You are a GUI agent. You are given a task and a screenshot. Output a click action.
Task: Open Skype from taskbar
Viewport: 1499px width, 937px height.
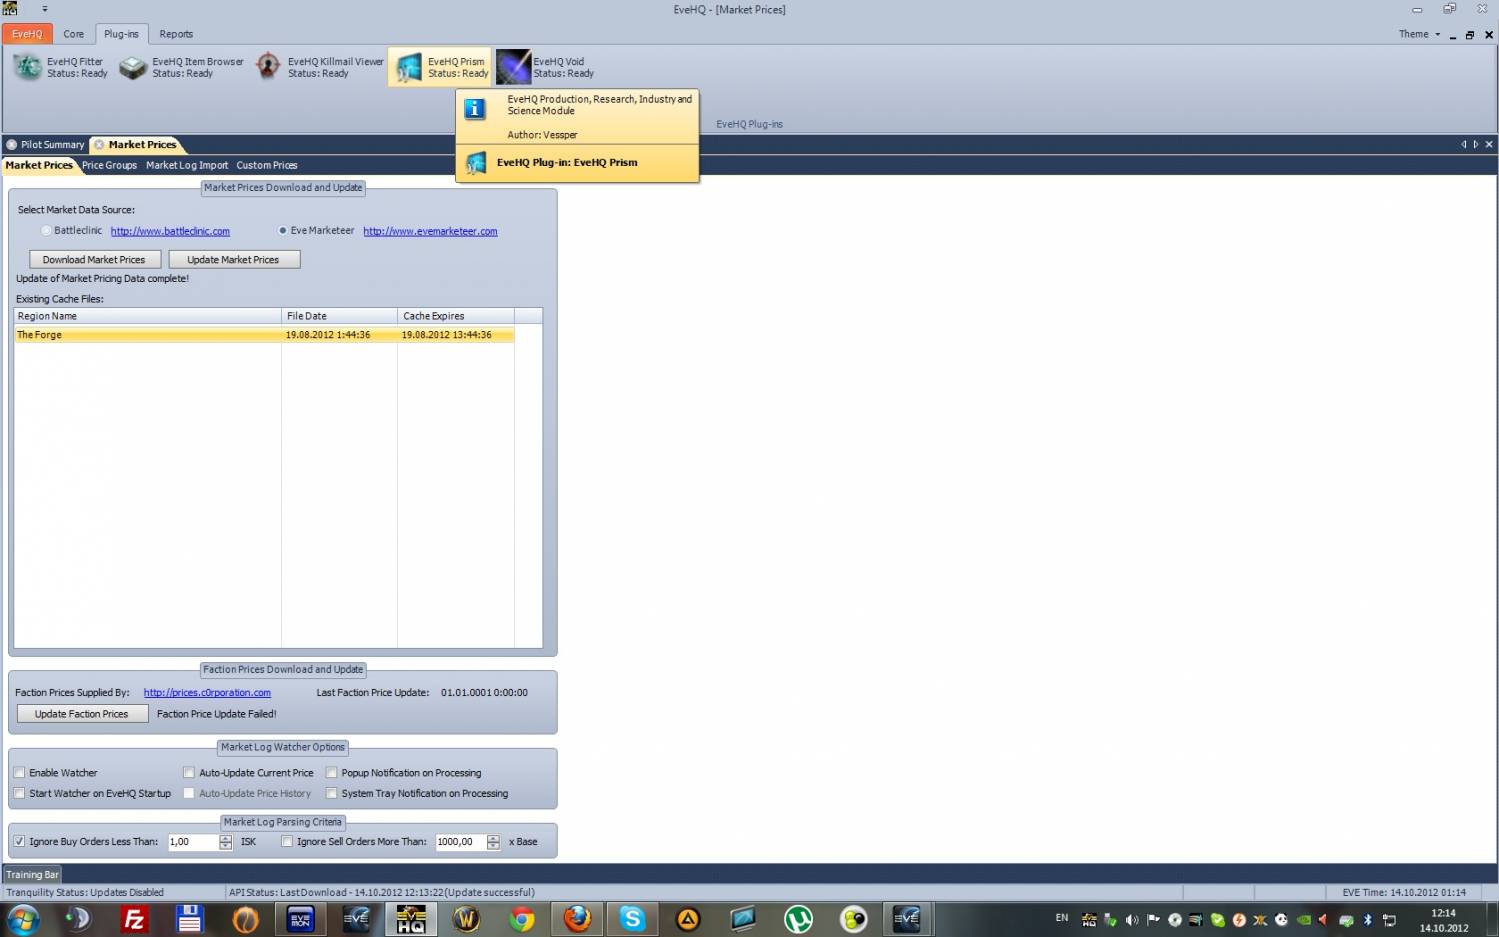(632, 919)
